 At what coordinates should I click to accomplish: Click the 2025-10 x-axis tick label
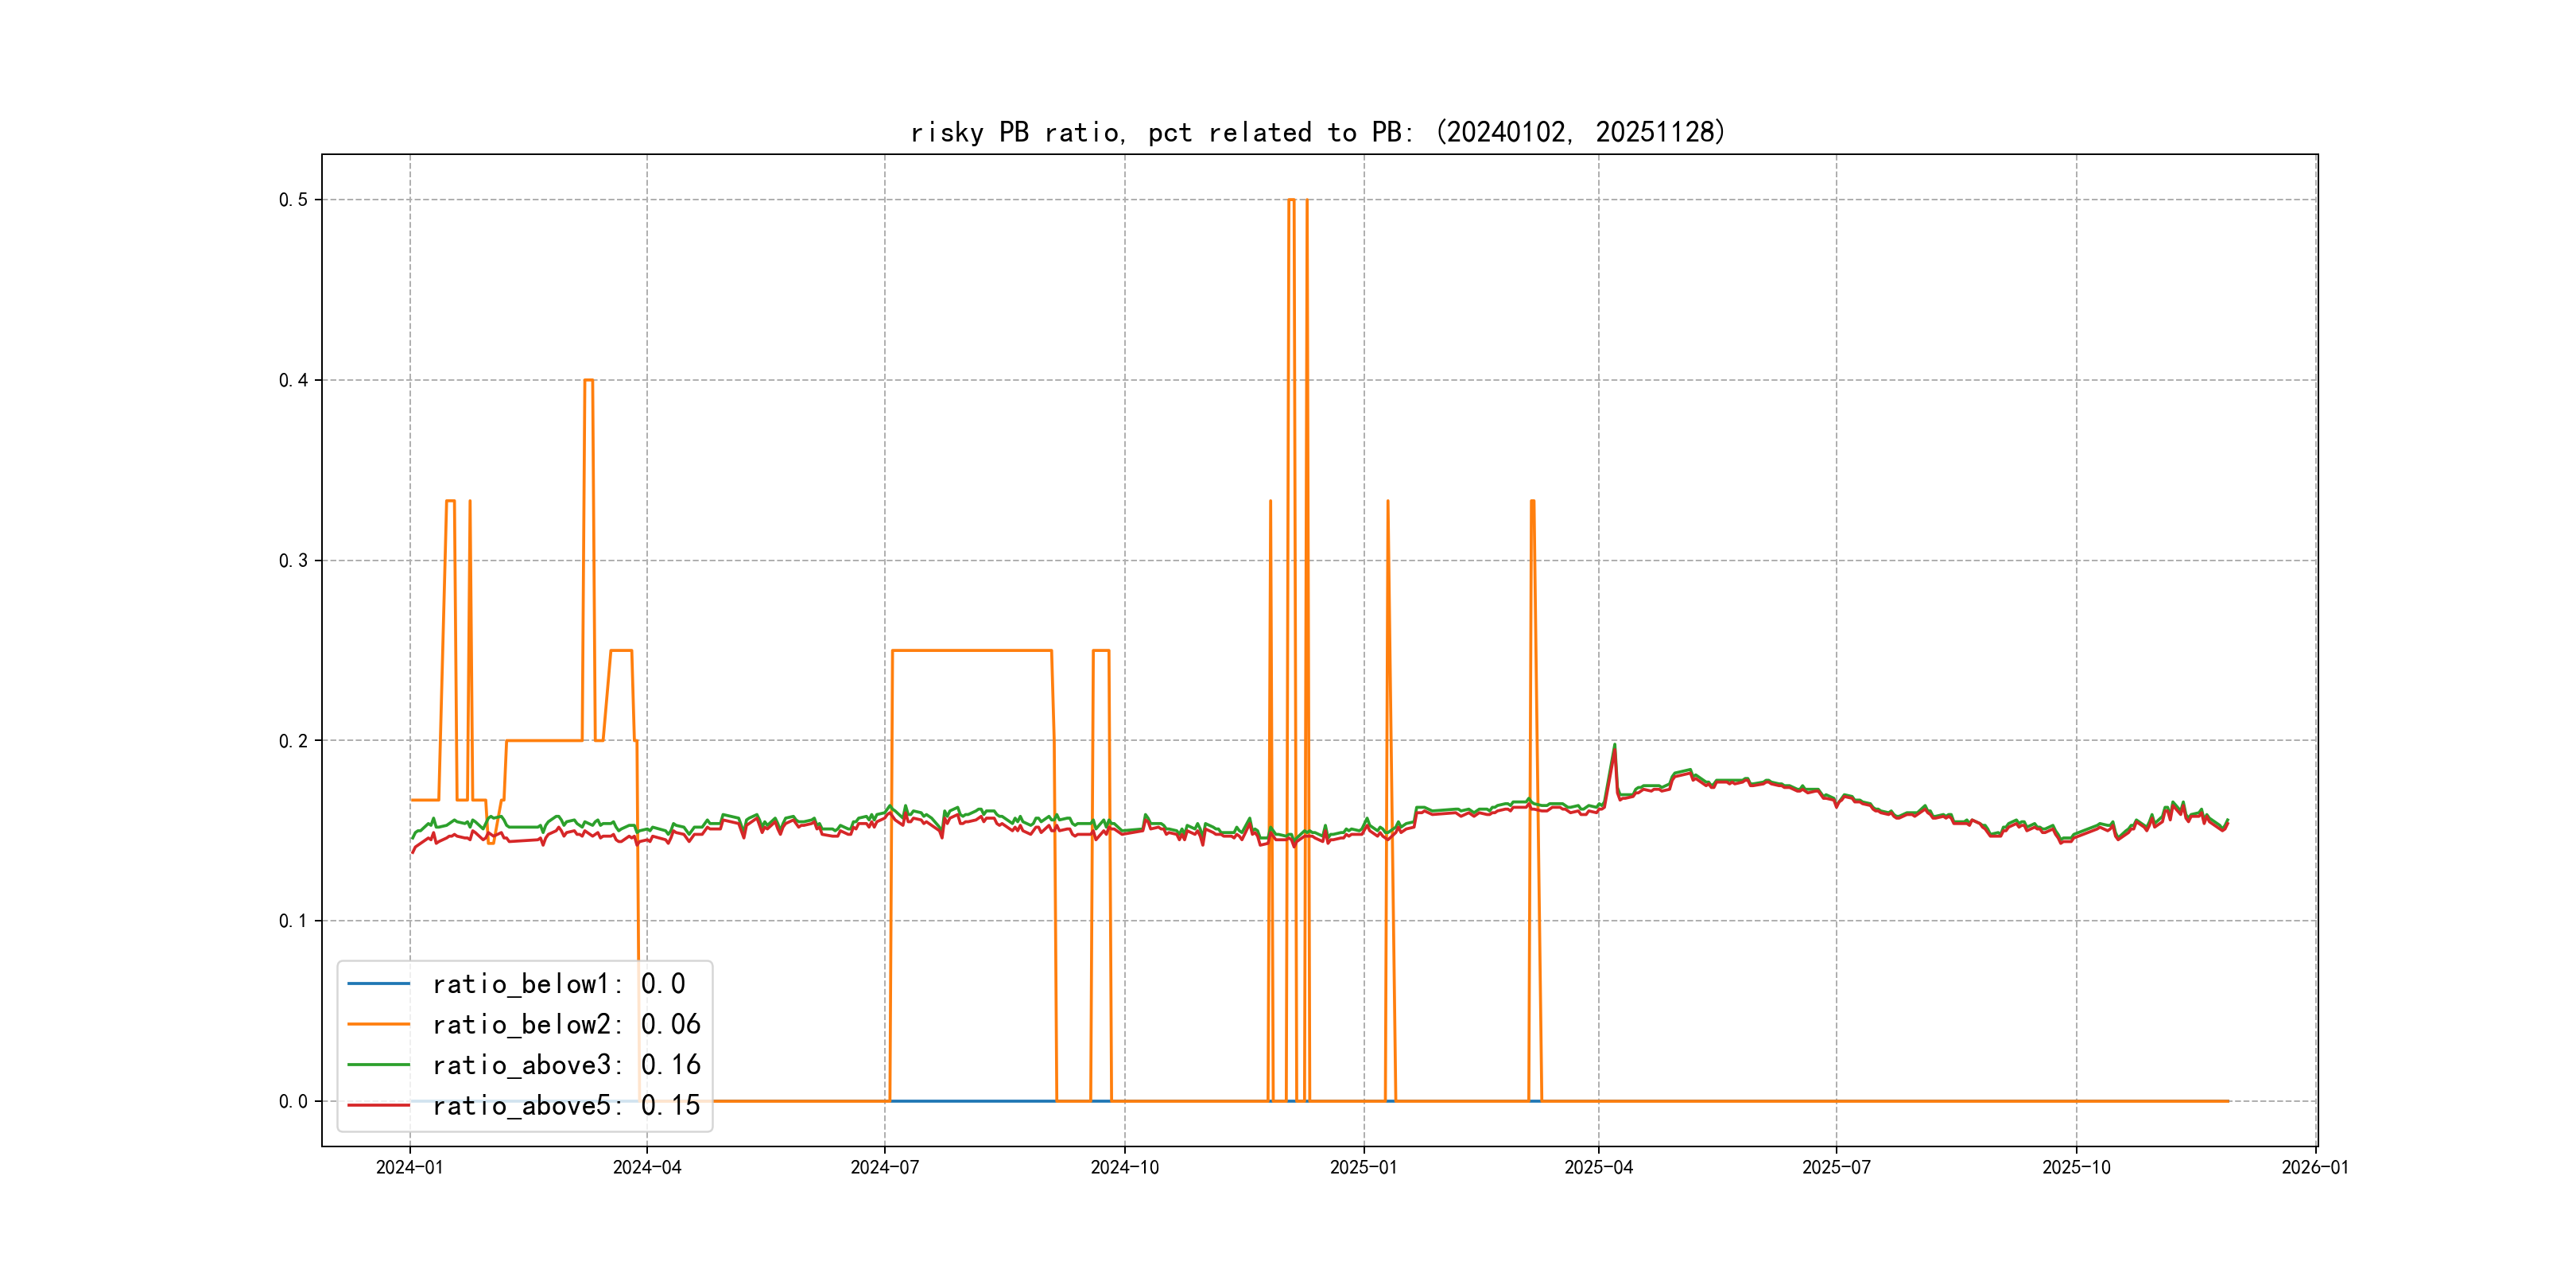(2076, 1167)
